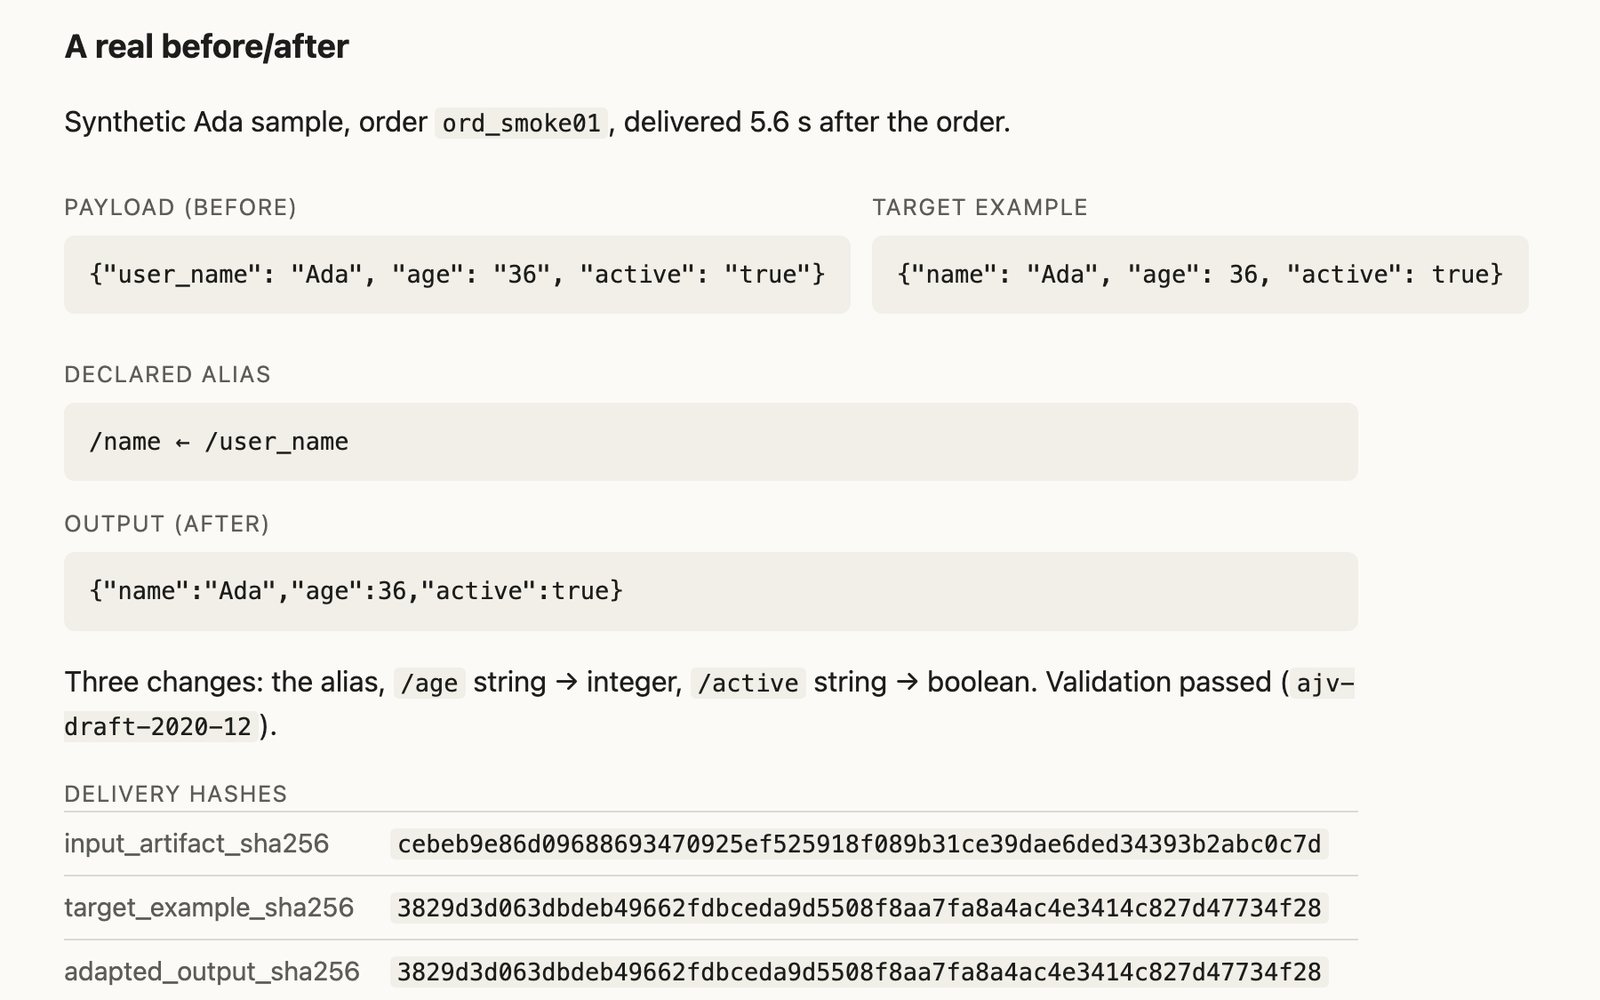The image size is (1600, 1000).
Task: Select the ord_smoke01 inline code
Action: pyautogui.click(x=521, y=123)
